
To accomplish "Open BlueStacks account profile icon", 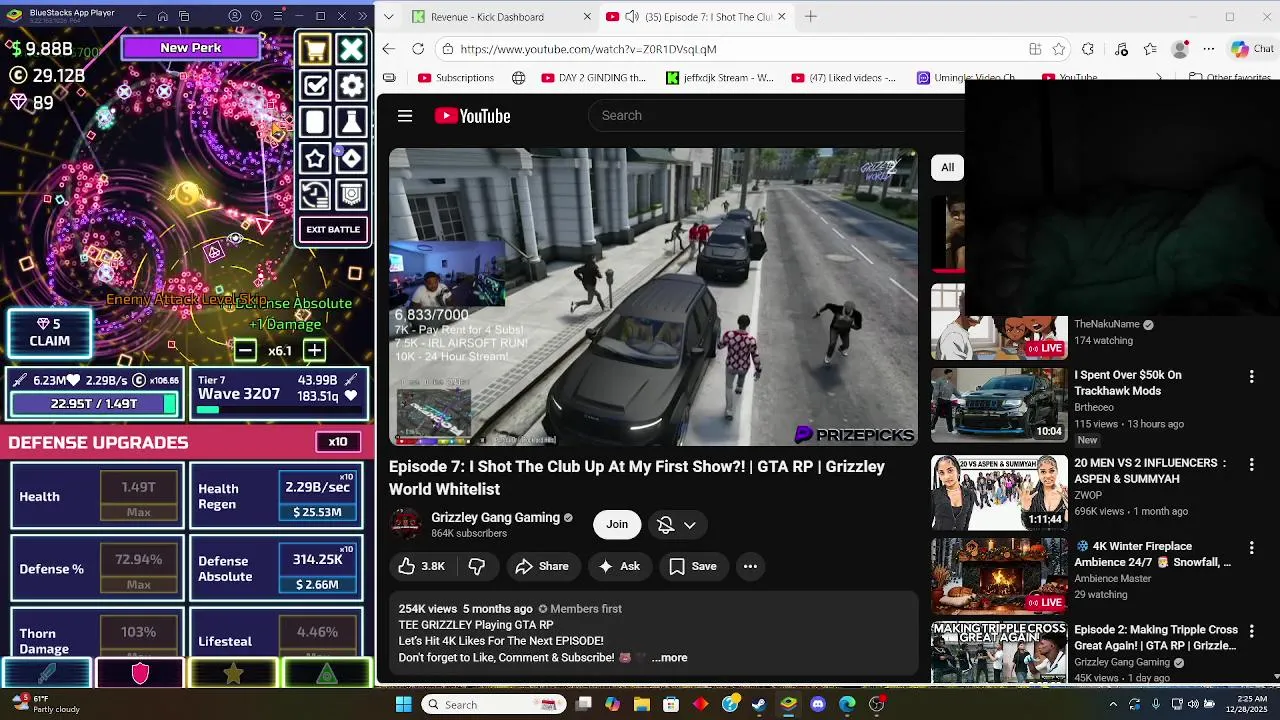I will click(235, 16).
